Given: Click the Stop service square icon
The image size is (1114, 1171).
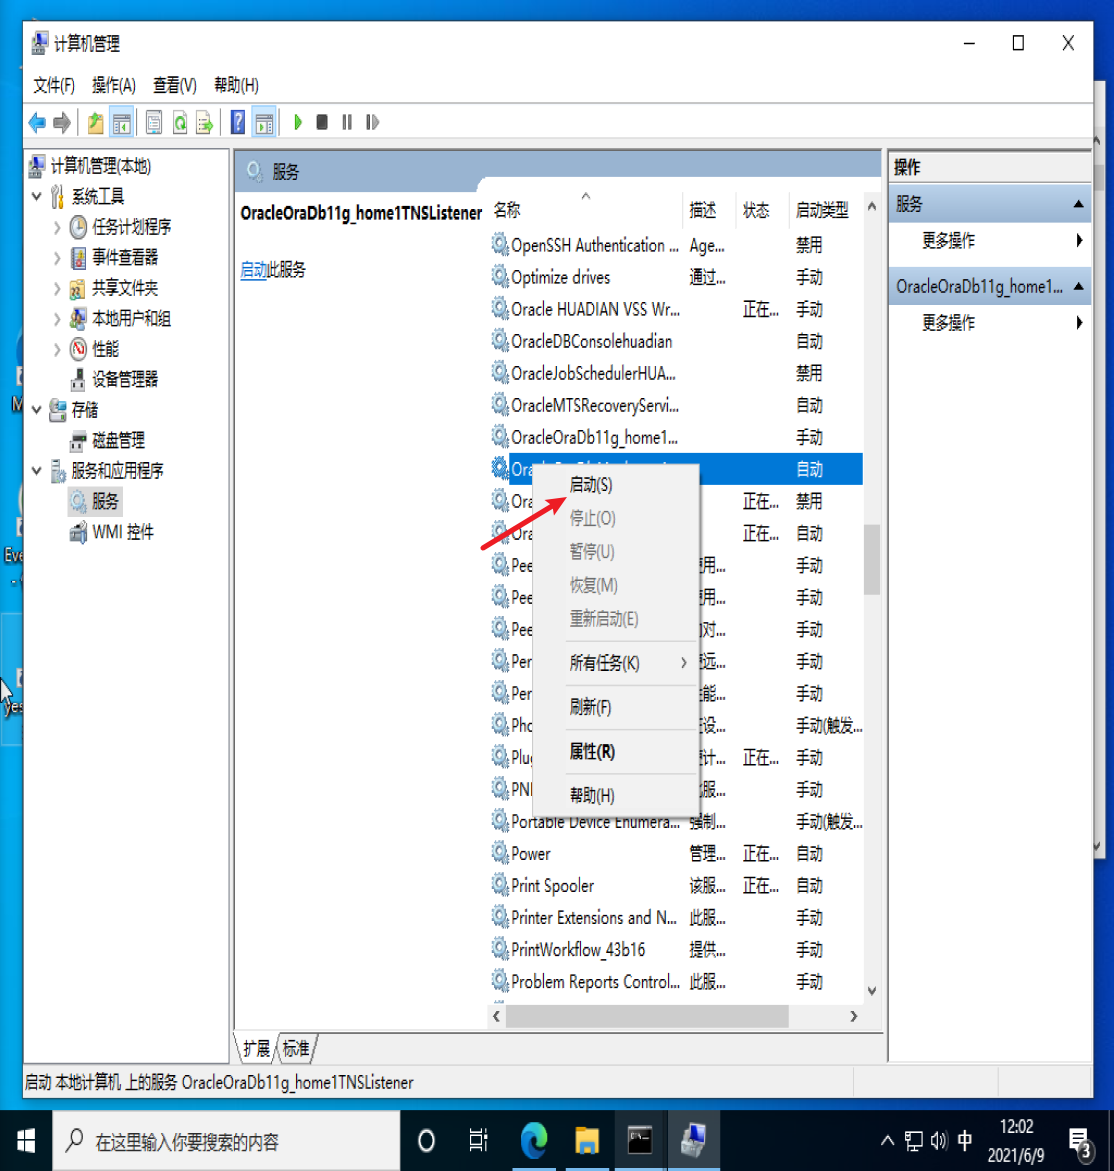Looking at the screenshot, I should [x=322, y=122].
